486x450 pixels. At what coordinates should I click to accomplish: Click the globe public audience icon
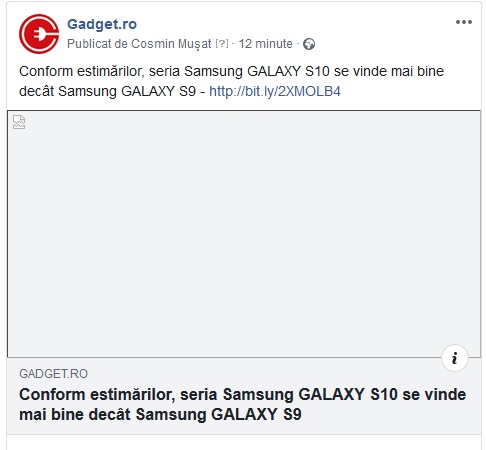click(309, 44)
